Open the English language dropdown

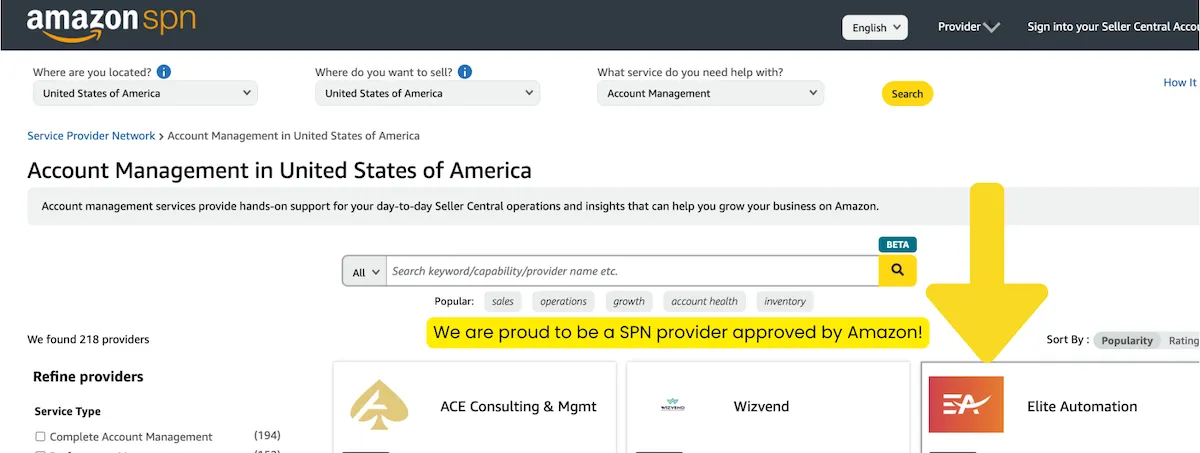click(875, 27)
